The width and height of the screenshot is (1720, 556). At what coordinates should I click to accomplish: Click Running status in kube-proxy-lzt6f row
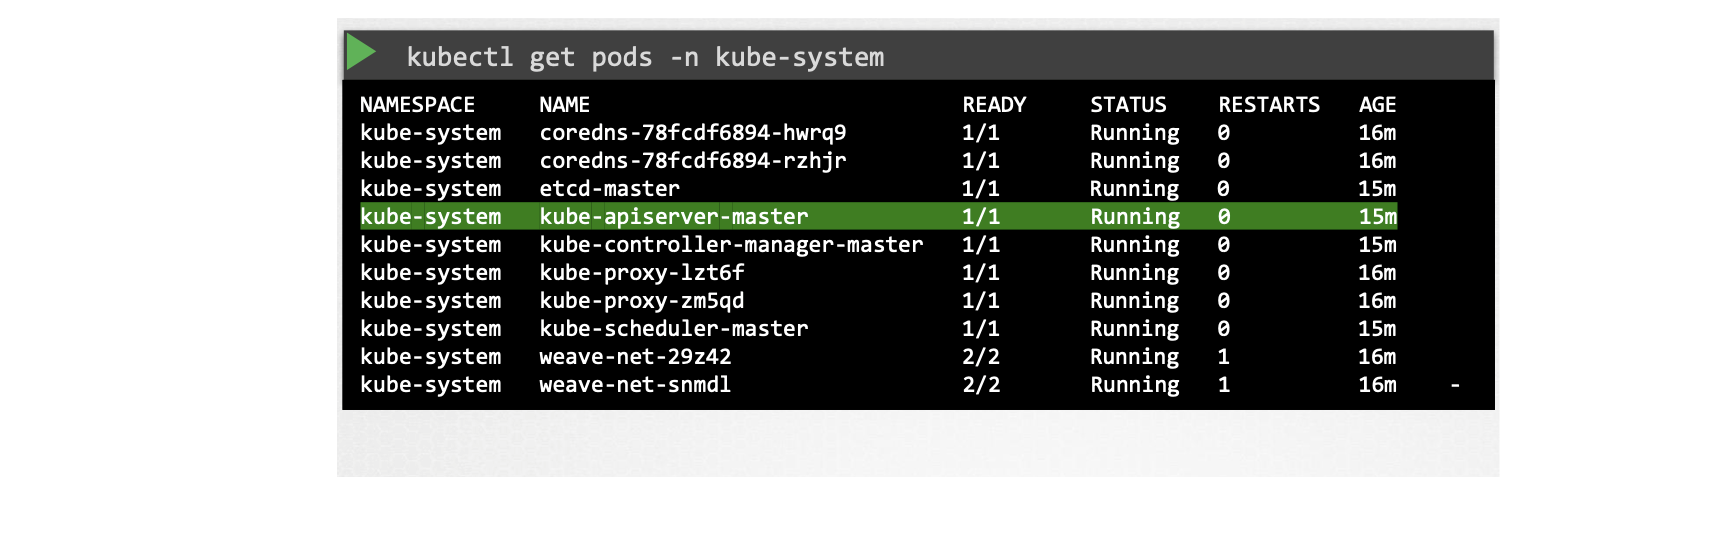click(1135, 273)
